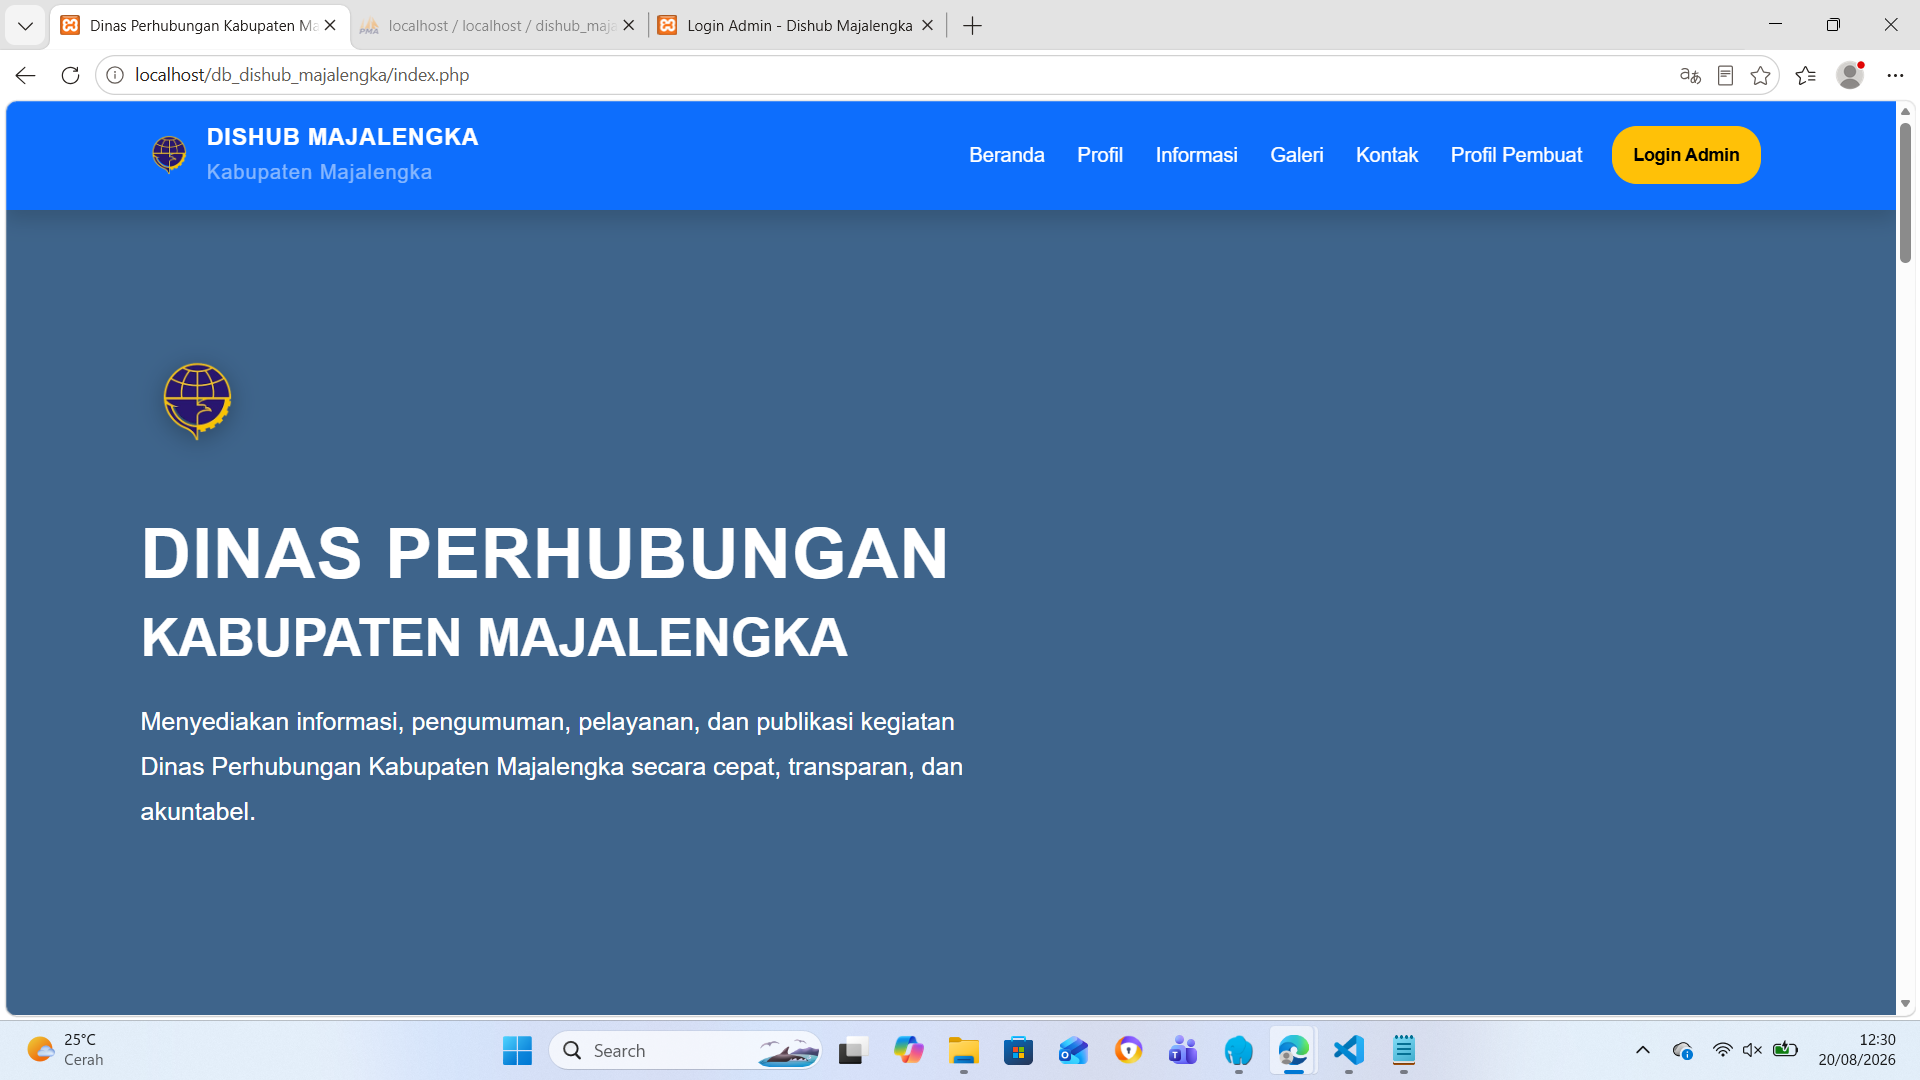The image size is (1920, 1080).
Task: Open File Explorer from the taskbar
Action: [964, 1050]
